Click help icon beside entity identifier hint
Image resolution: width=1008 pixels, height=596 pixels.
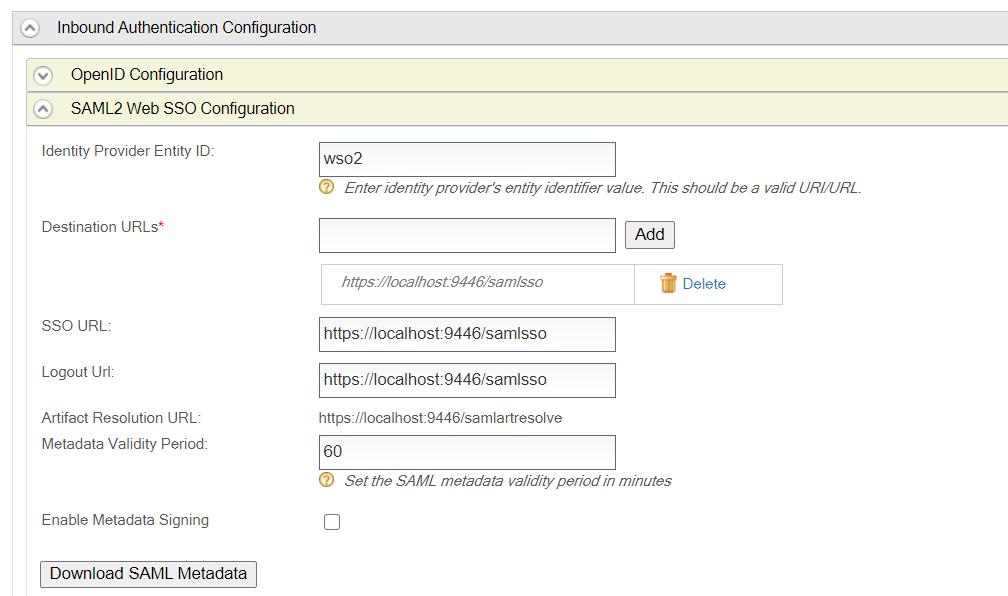click(x=326, y=187)
